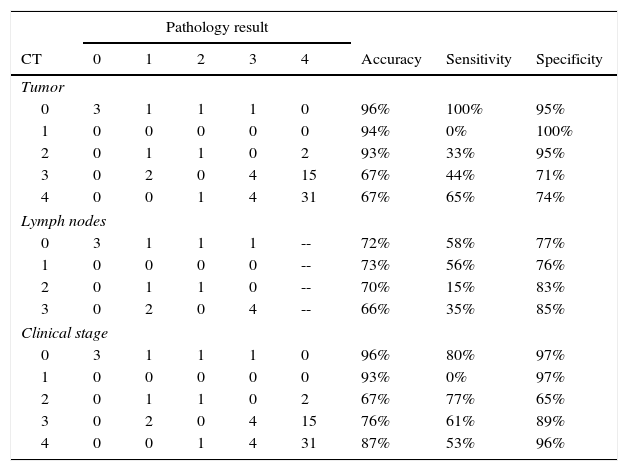Click the Accuracy column header
The height and width of the screenshot is (471, 628).
[x=391, y=60]
